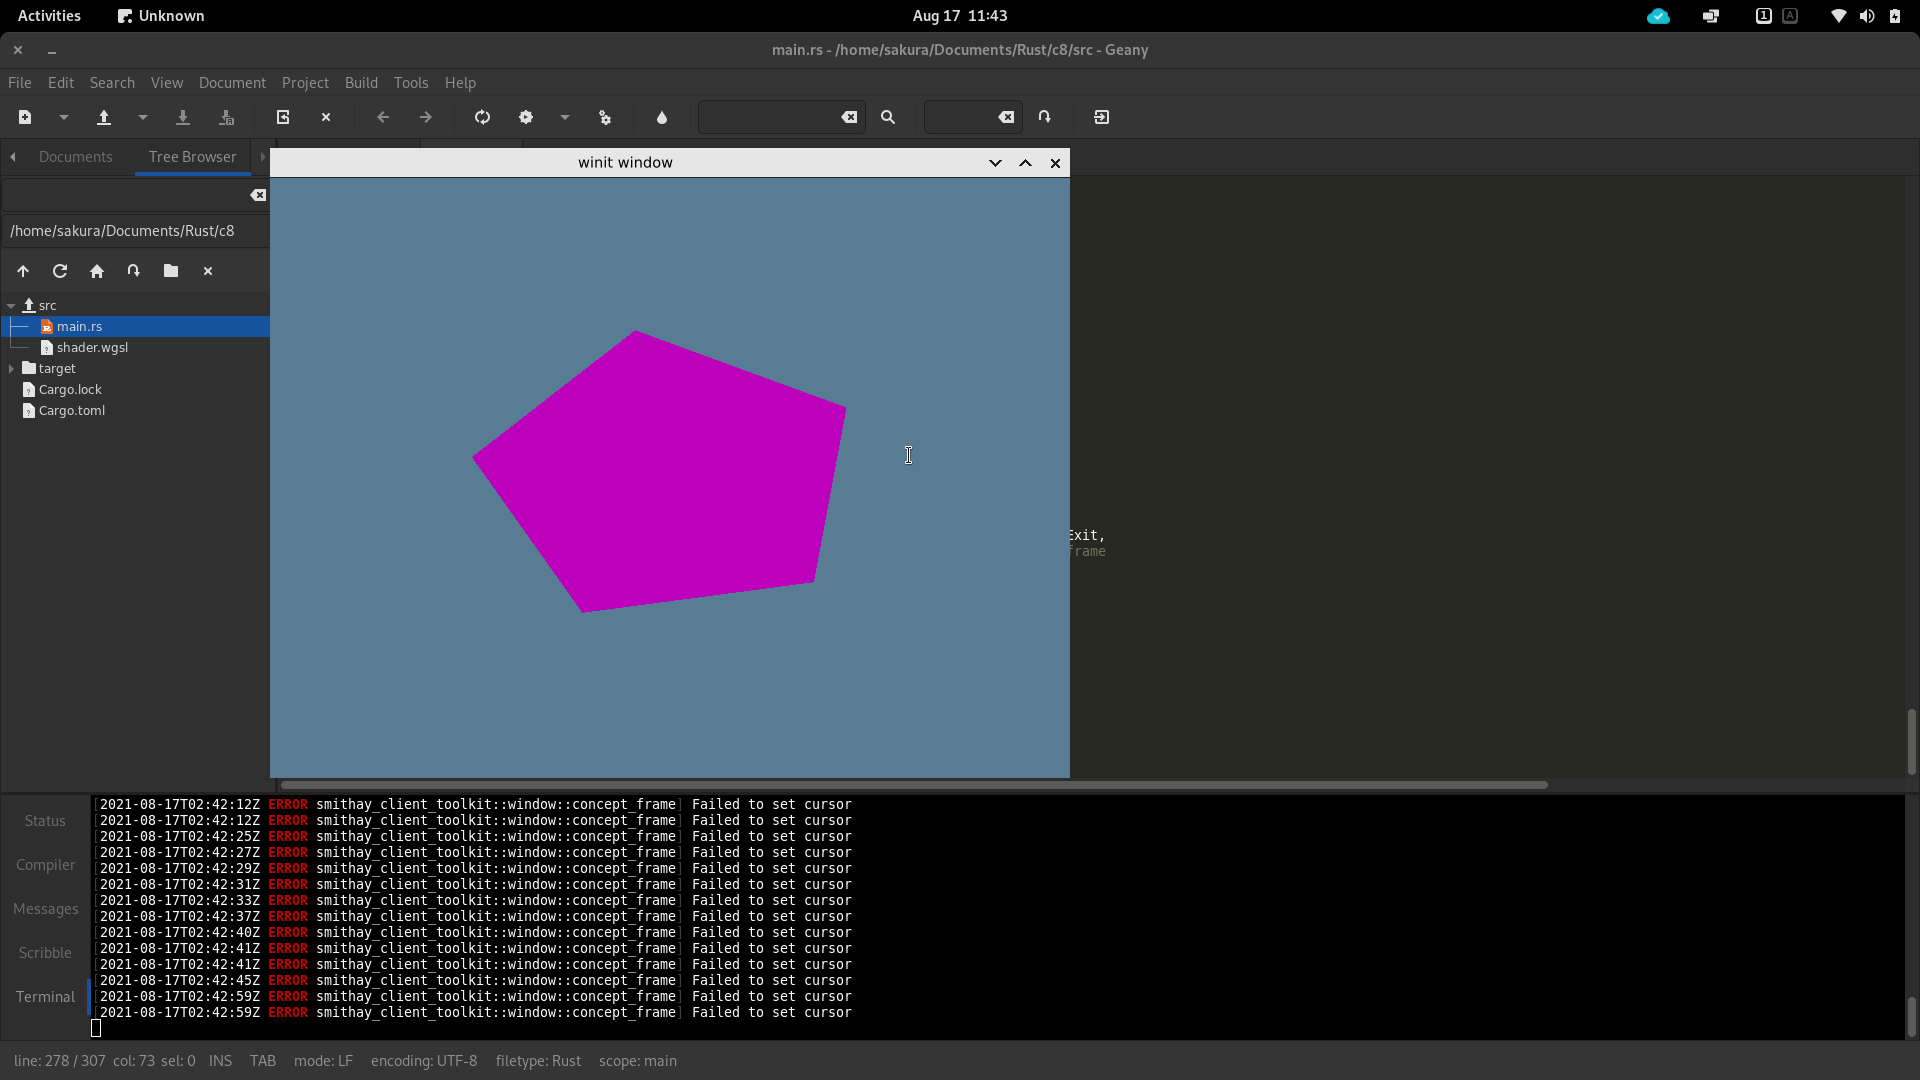Open the color chooser droplet icon
This screenshot has width=1920, height=1080.
662,117
